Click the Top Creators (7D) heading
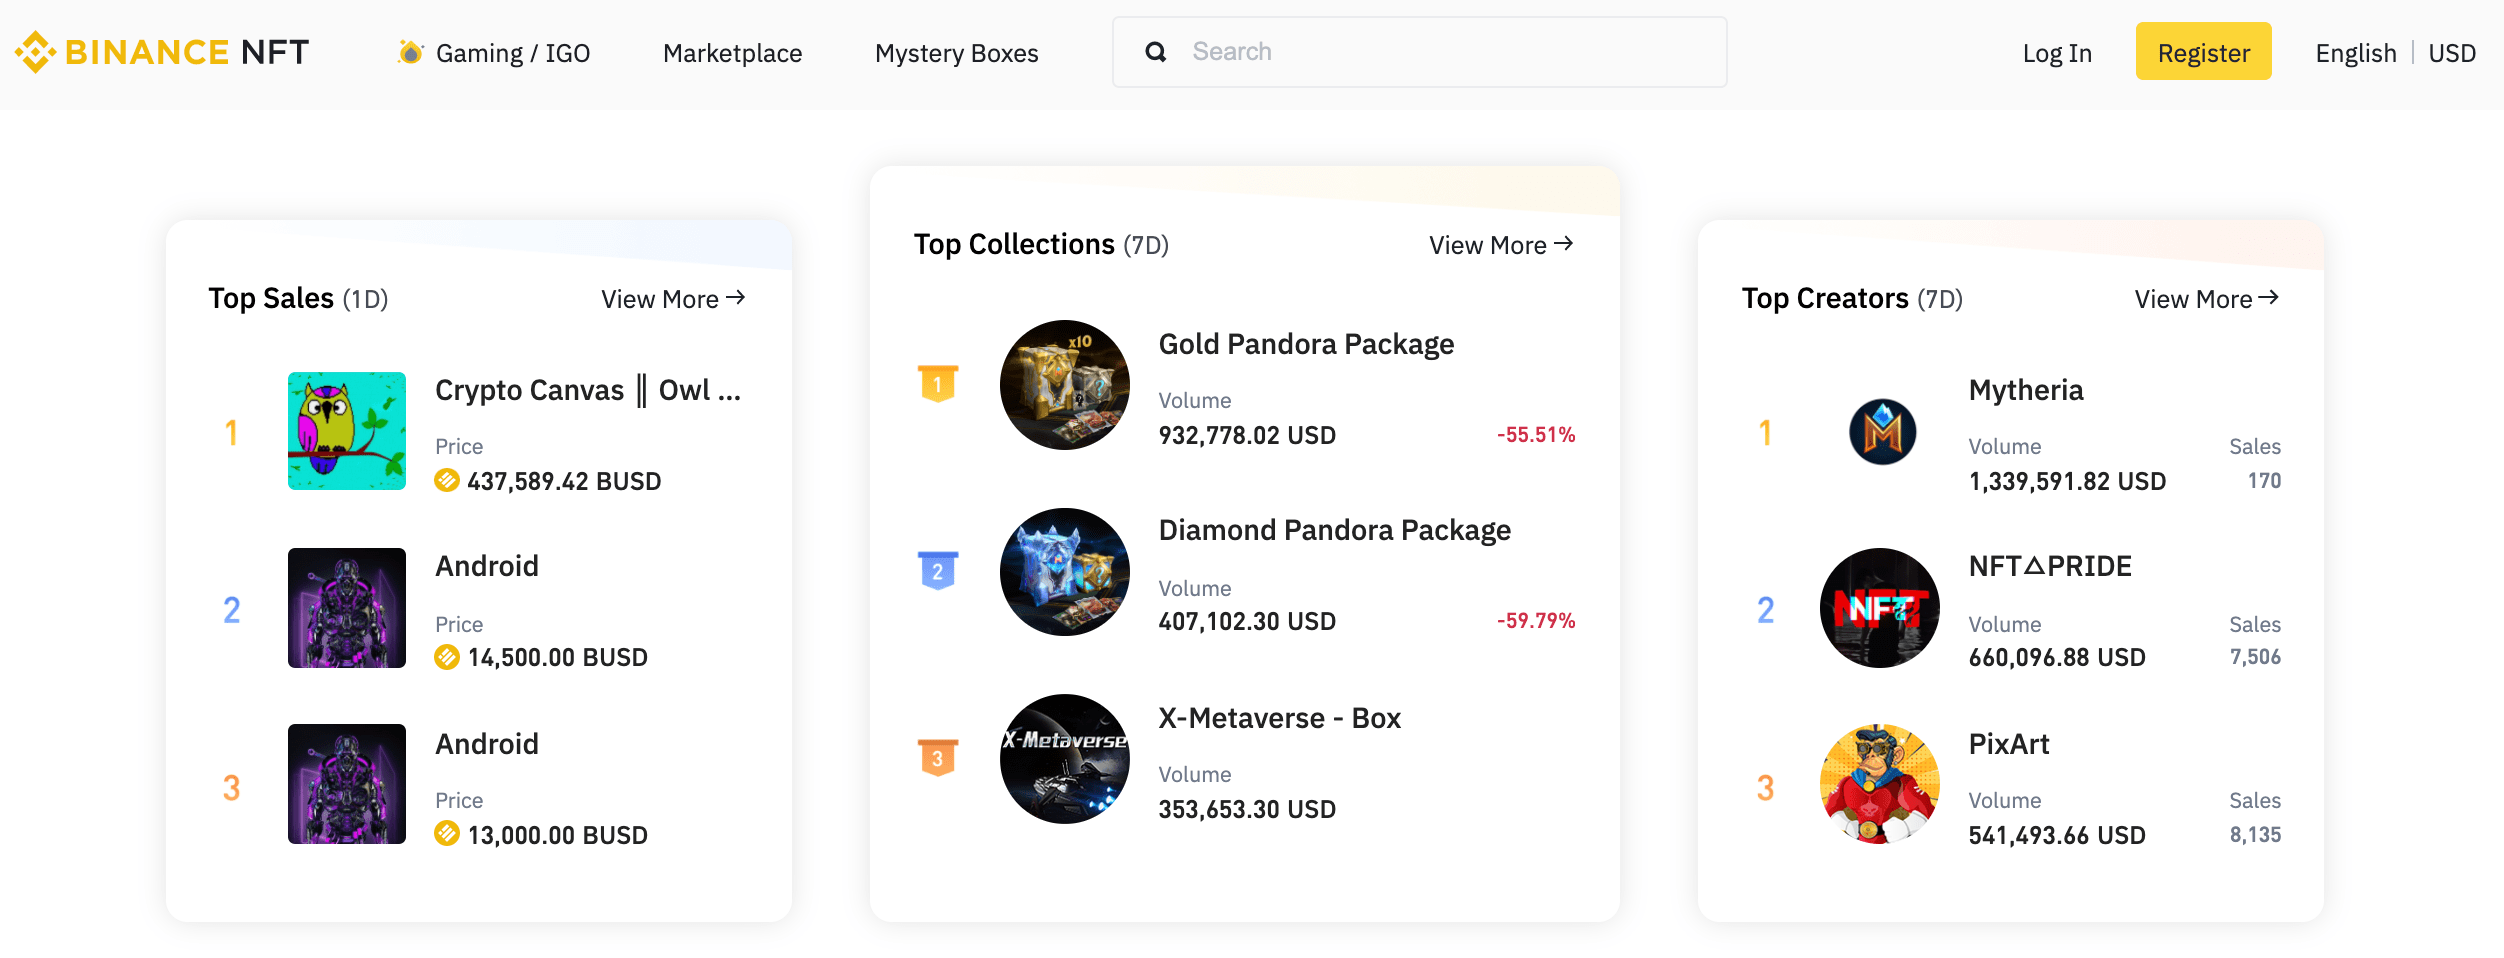This screenshot has width=2504, height=958. [1852, 299]
